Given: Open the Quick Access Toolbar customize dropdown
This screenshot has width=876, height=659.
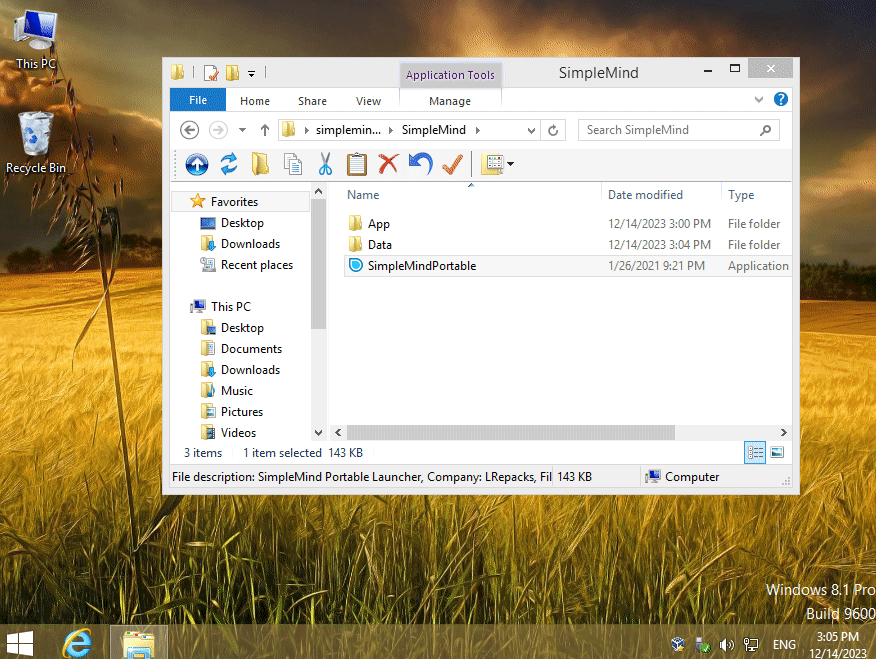Looking at the screenshot, I should coord(251,73).
